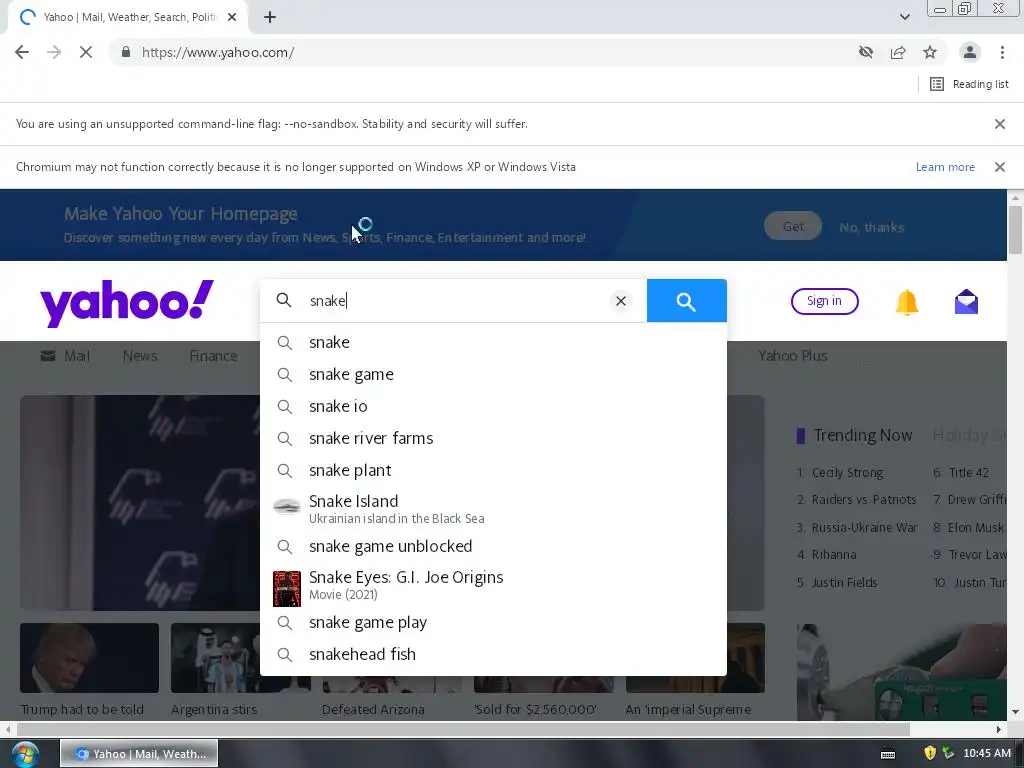Viewport: 1024px width, 768px height.
Task: Open Finance in the Yahoo navigation bar
Action: coord(213,356)
